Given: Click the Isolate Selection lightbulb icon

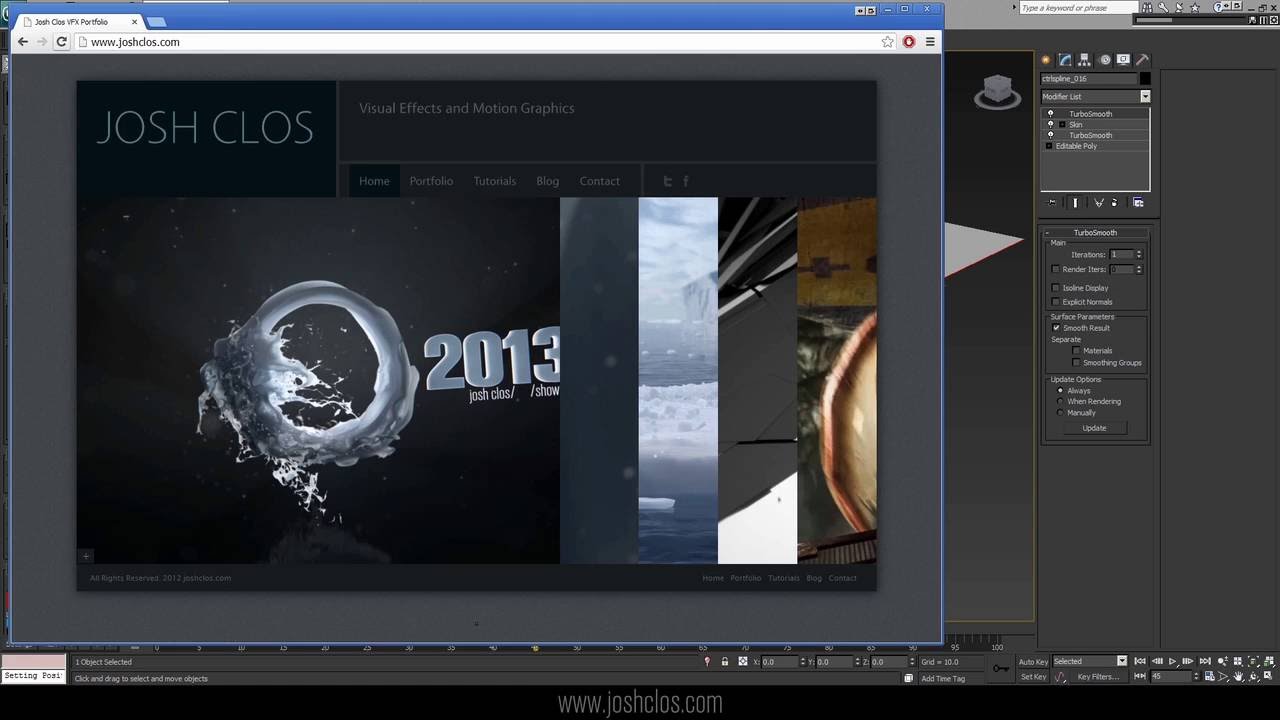Looking at the screenshot, I should pyautogui.click(x=707, y=661).
